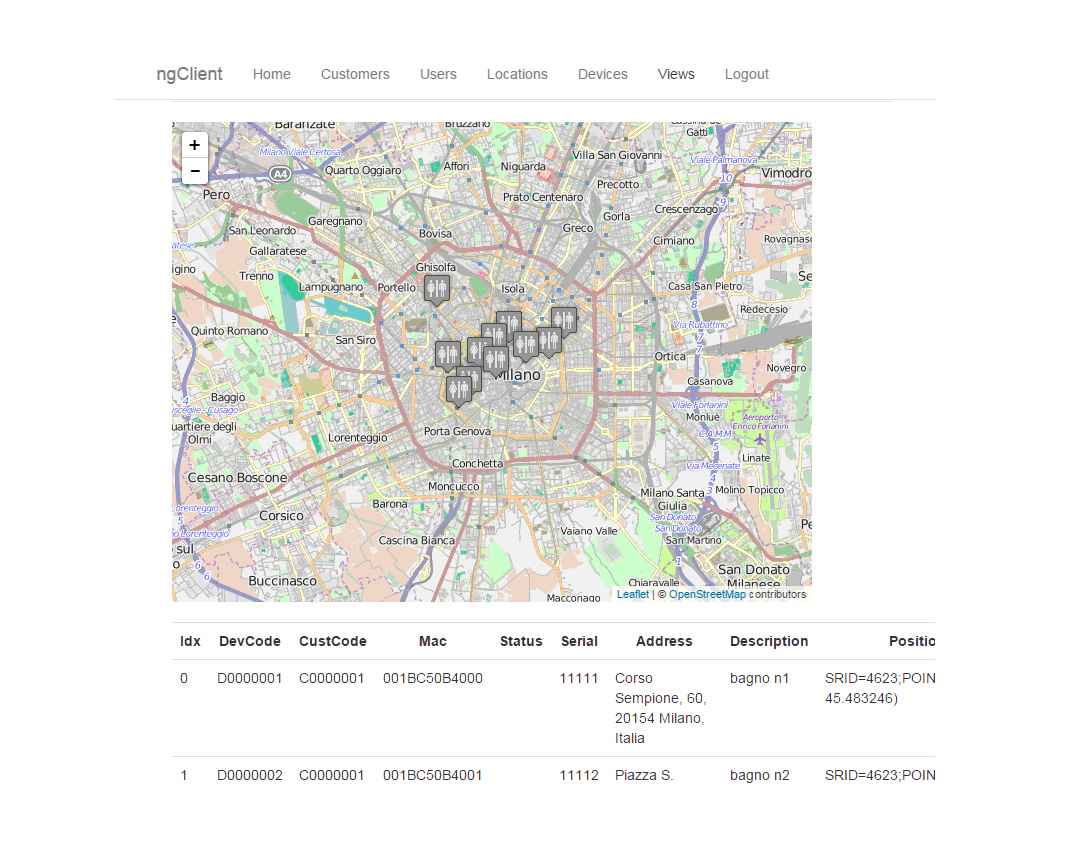Viewport: 1081px width, 866px height.
Task: Click the Corso Sempione address cell
Action: 660,708
